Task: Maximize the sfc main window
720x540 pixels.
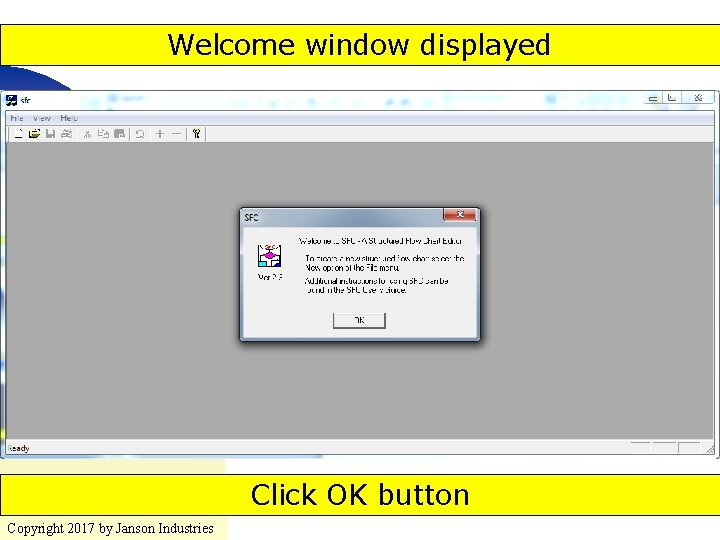Action: click(672, 98)
